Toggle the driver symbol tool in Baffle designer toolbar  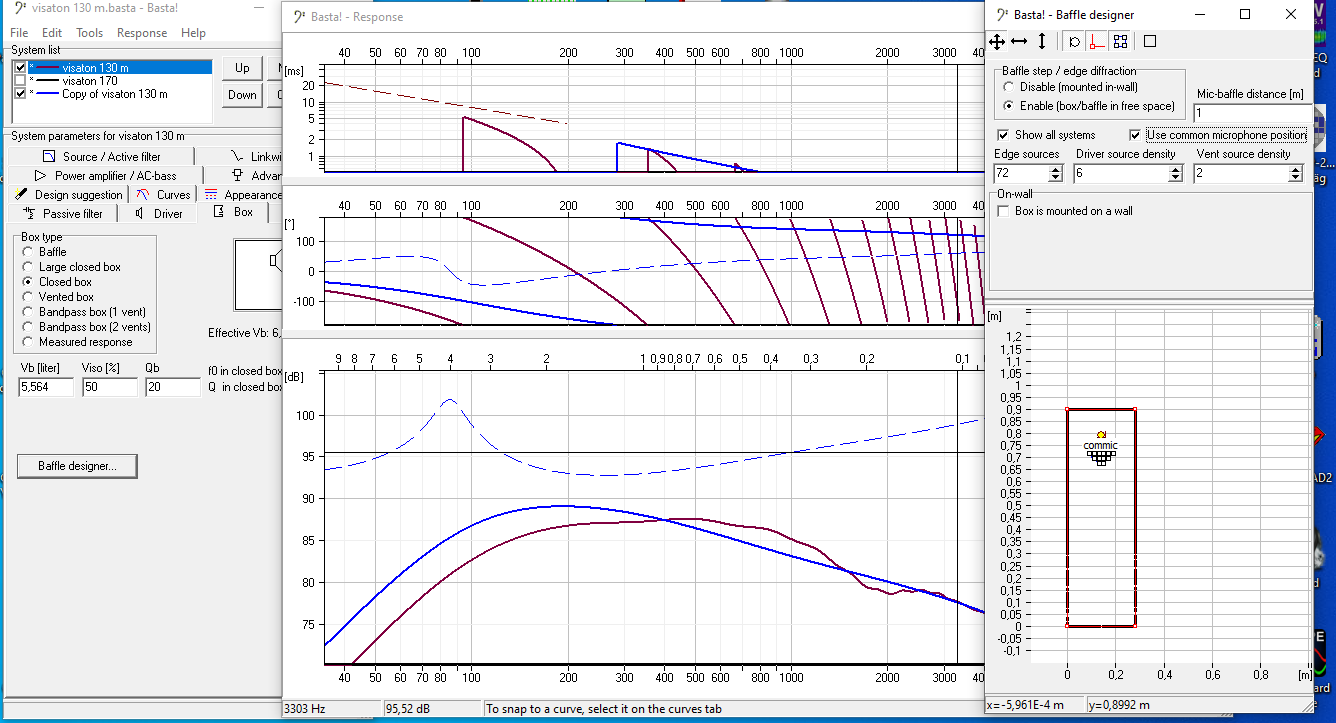1074,42
